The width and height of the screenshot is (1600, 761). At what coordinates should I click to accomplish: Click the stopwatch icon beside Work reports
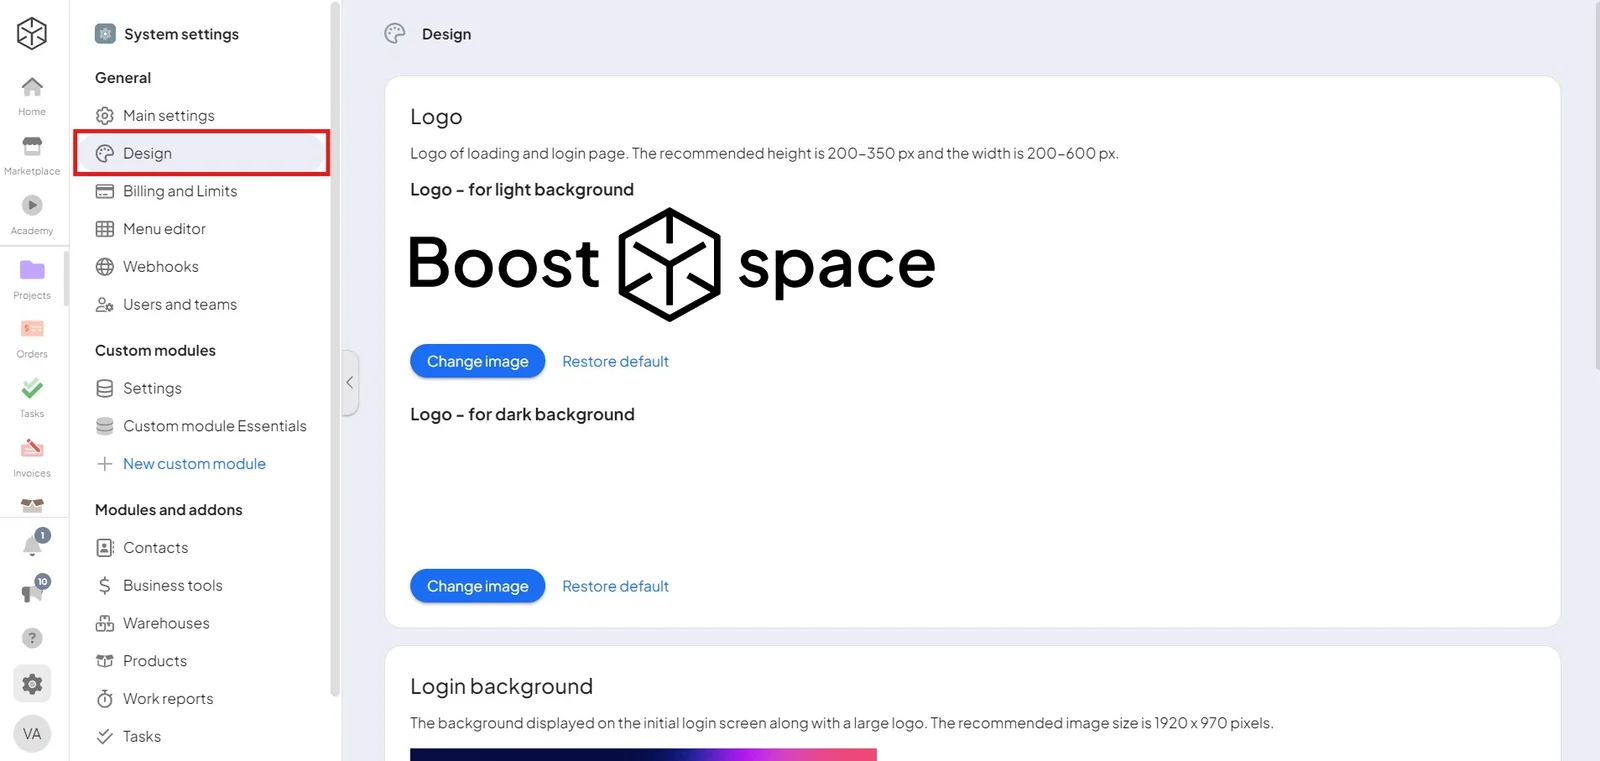[104, 699]
